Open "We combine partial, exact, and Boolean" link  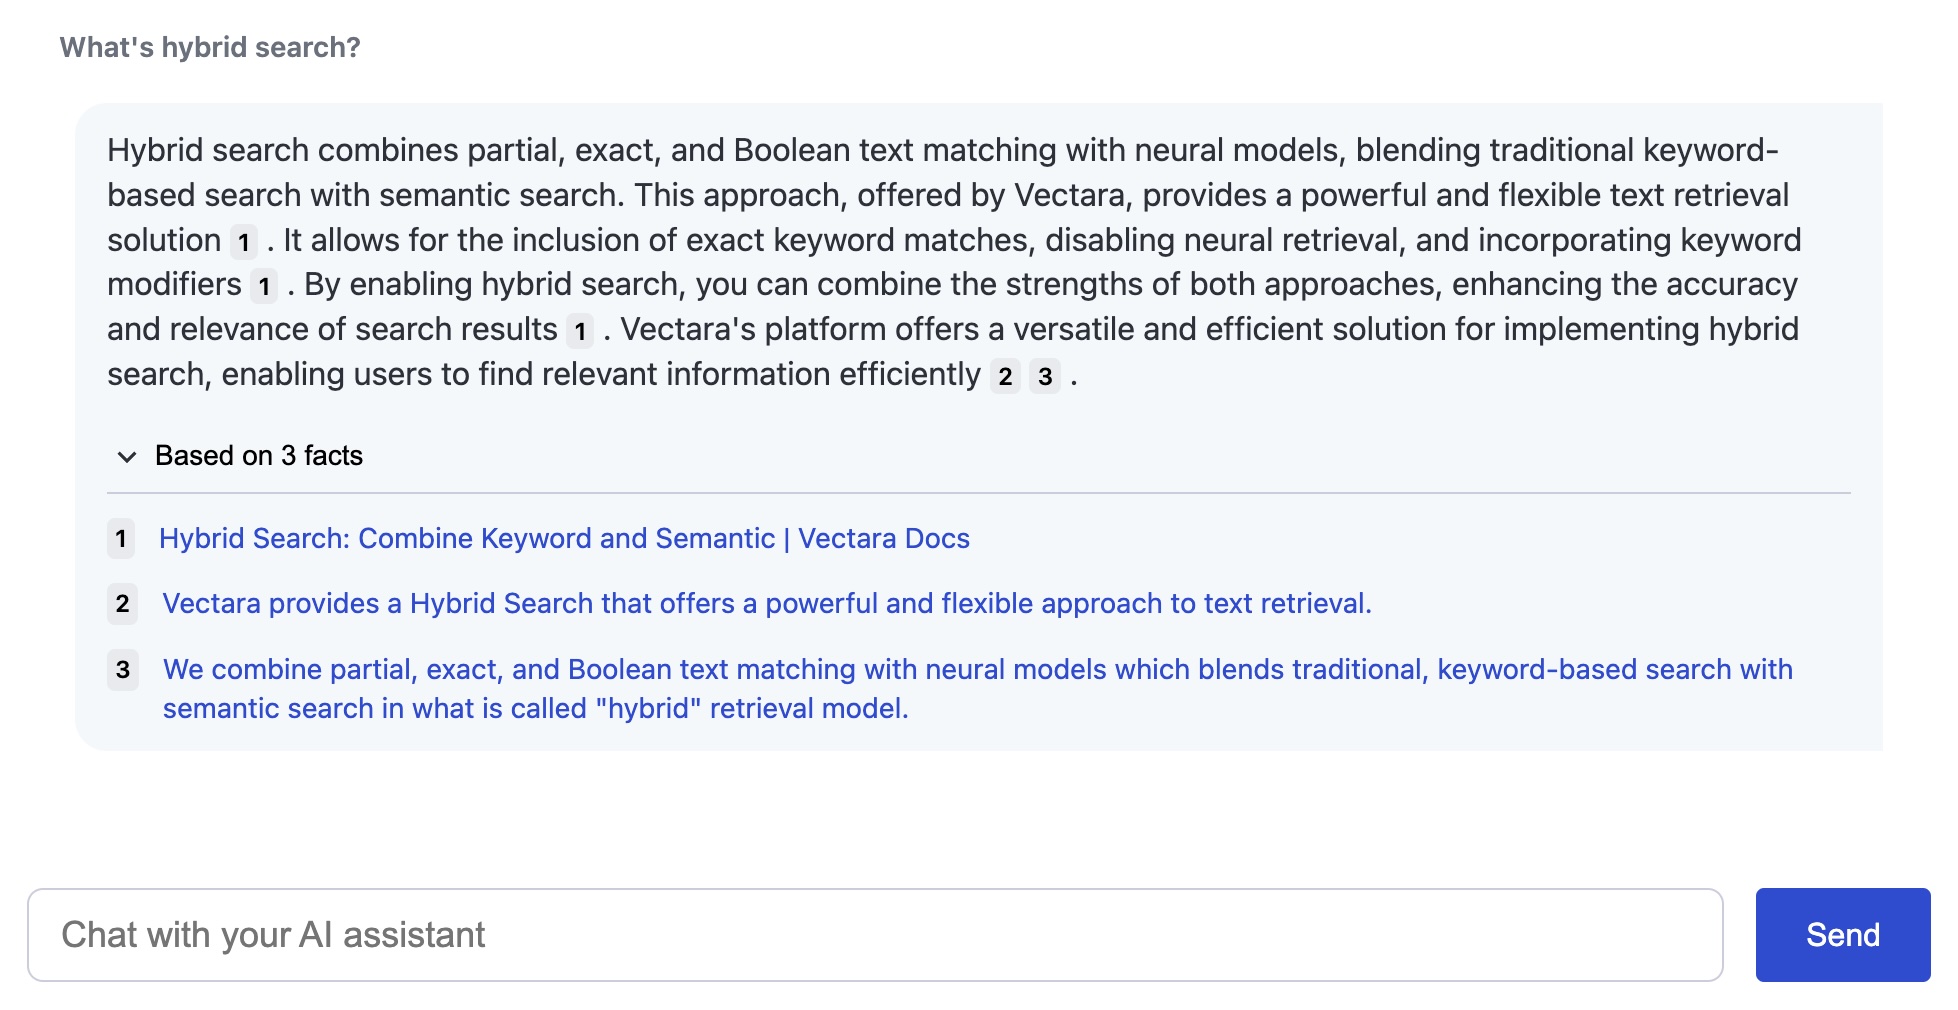click(978, 689)
